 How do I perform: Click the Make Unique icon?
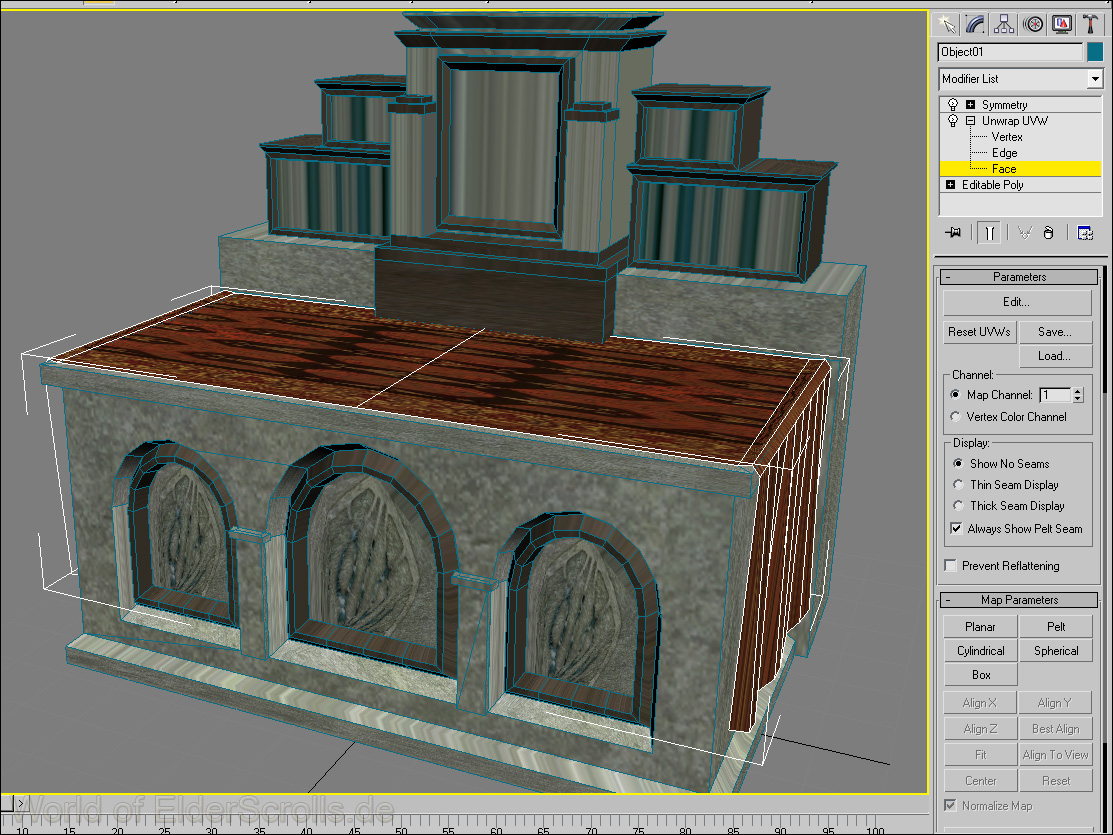(1024, 232)
